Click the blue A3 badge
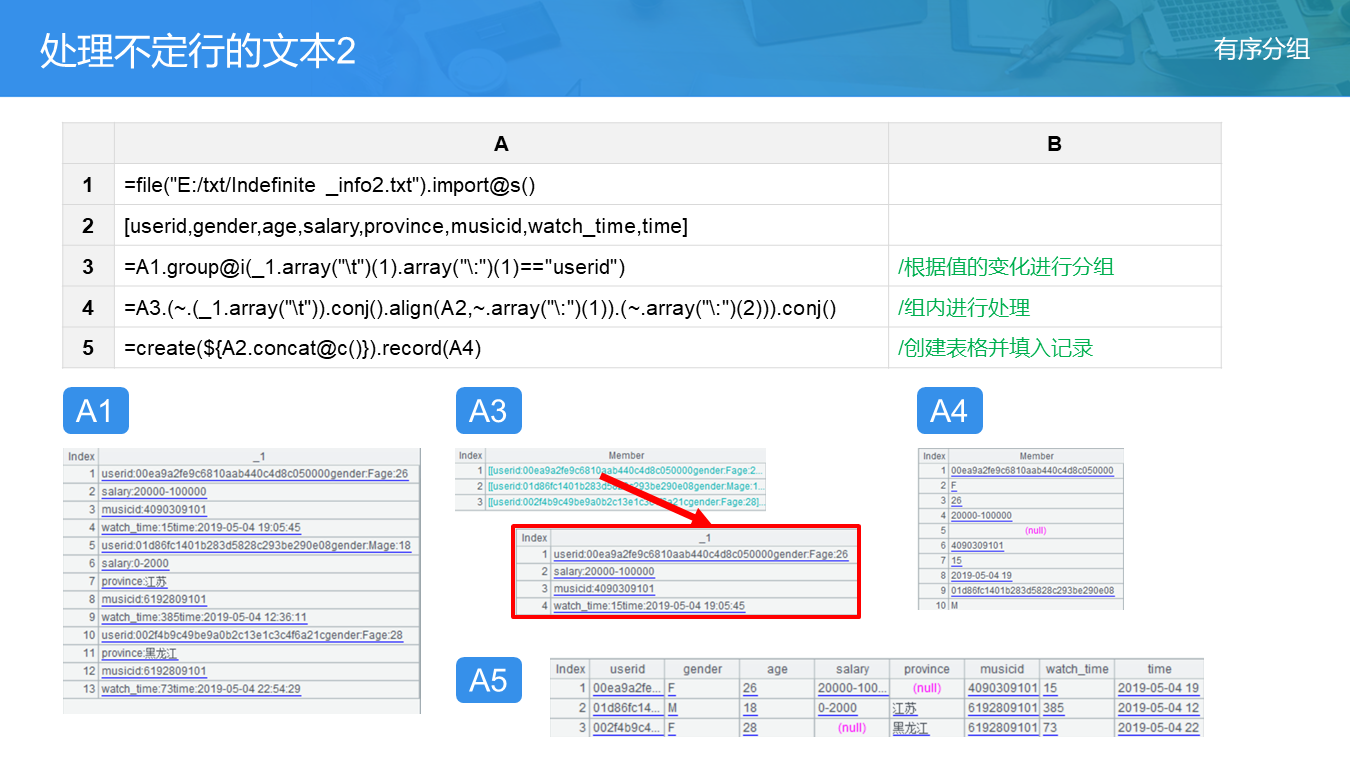The height and width of the screenshot is (759, 1350). pos(488,411)
